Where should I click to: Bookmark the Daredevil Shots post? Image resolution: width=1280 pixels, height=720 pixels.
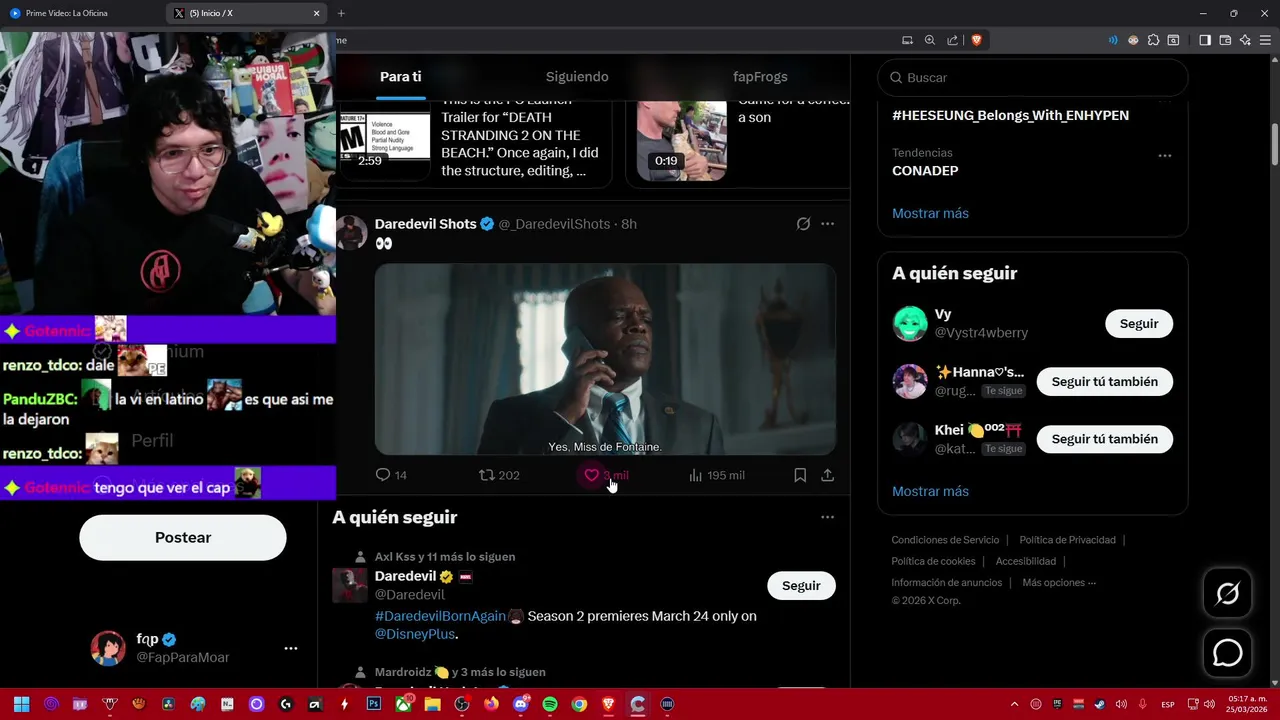point(800,475)
